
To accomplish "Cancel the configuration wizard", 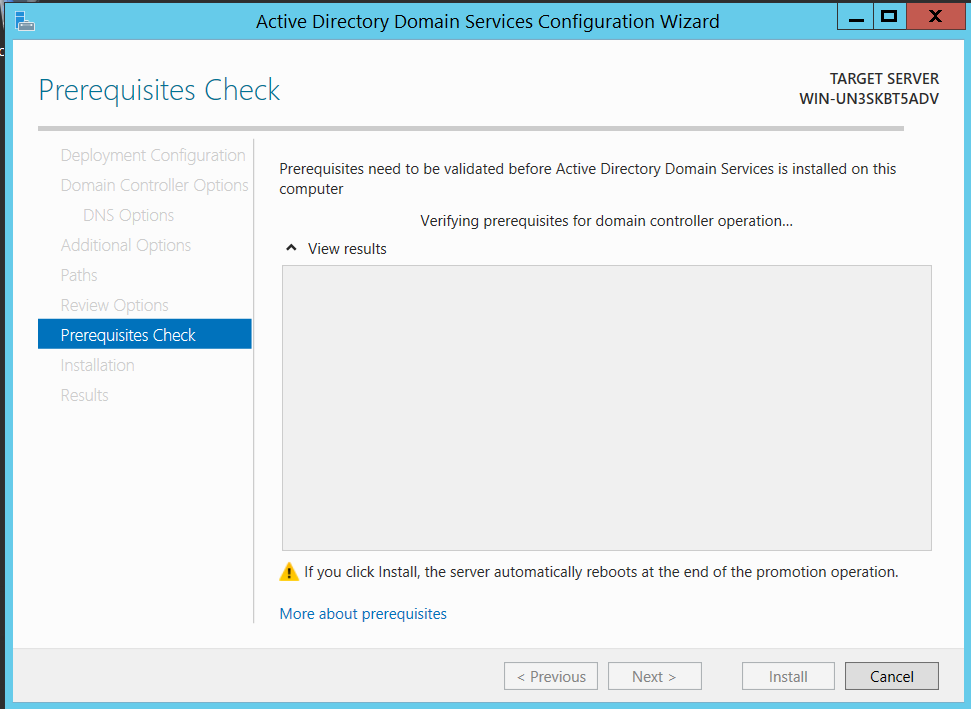I will pyautogui.click(x=892, y=676).
